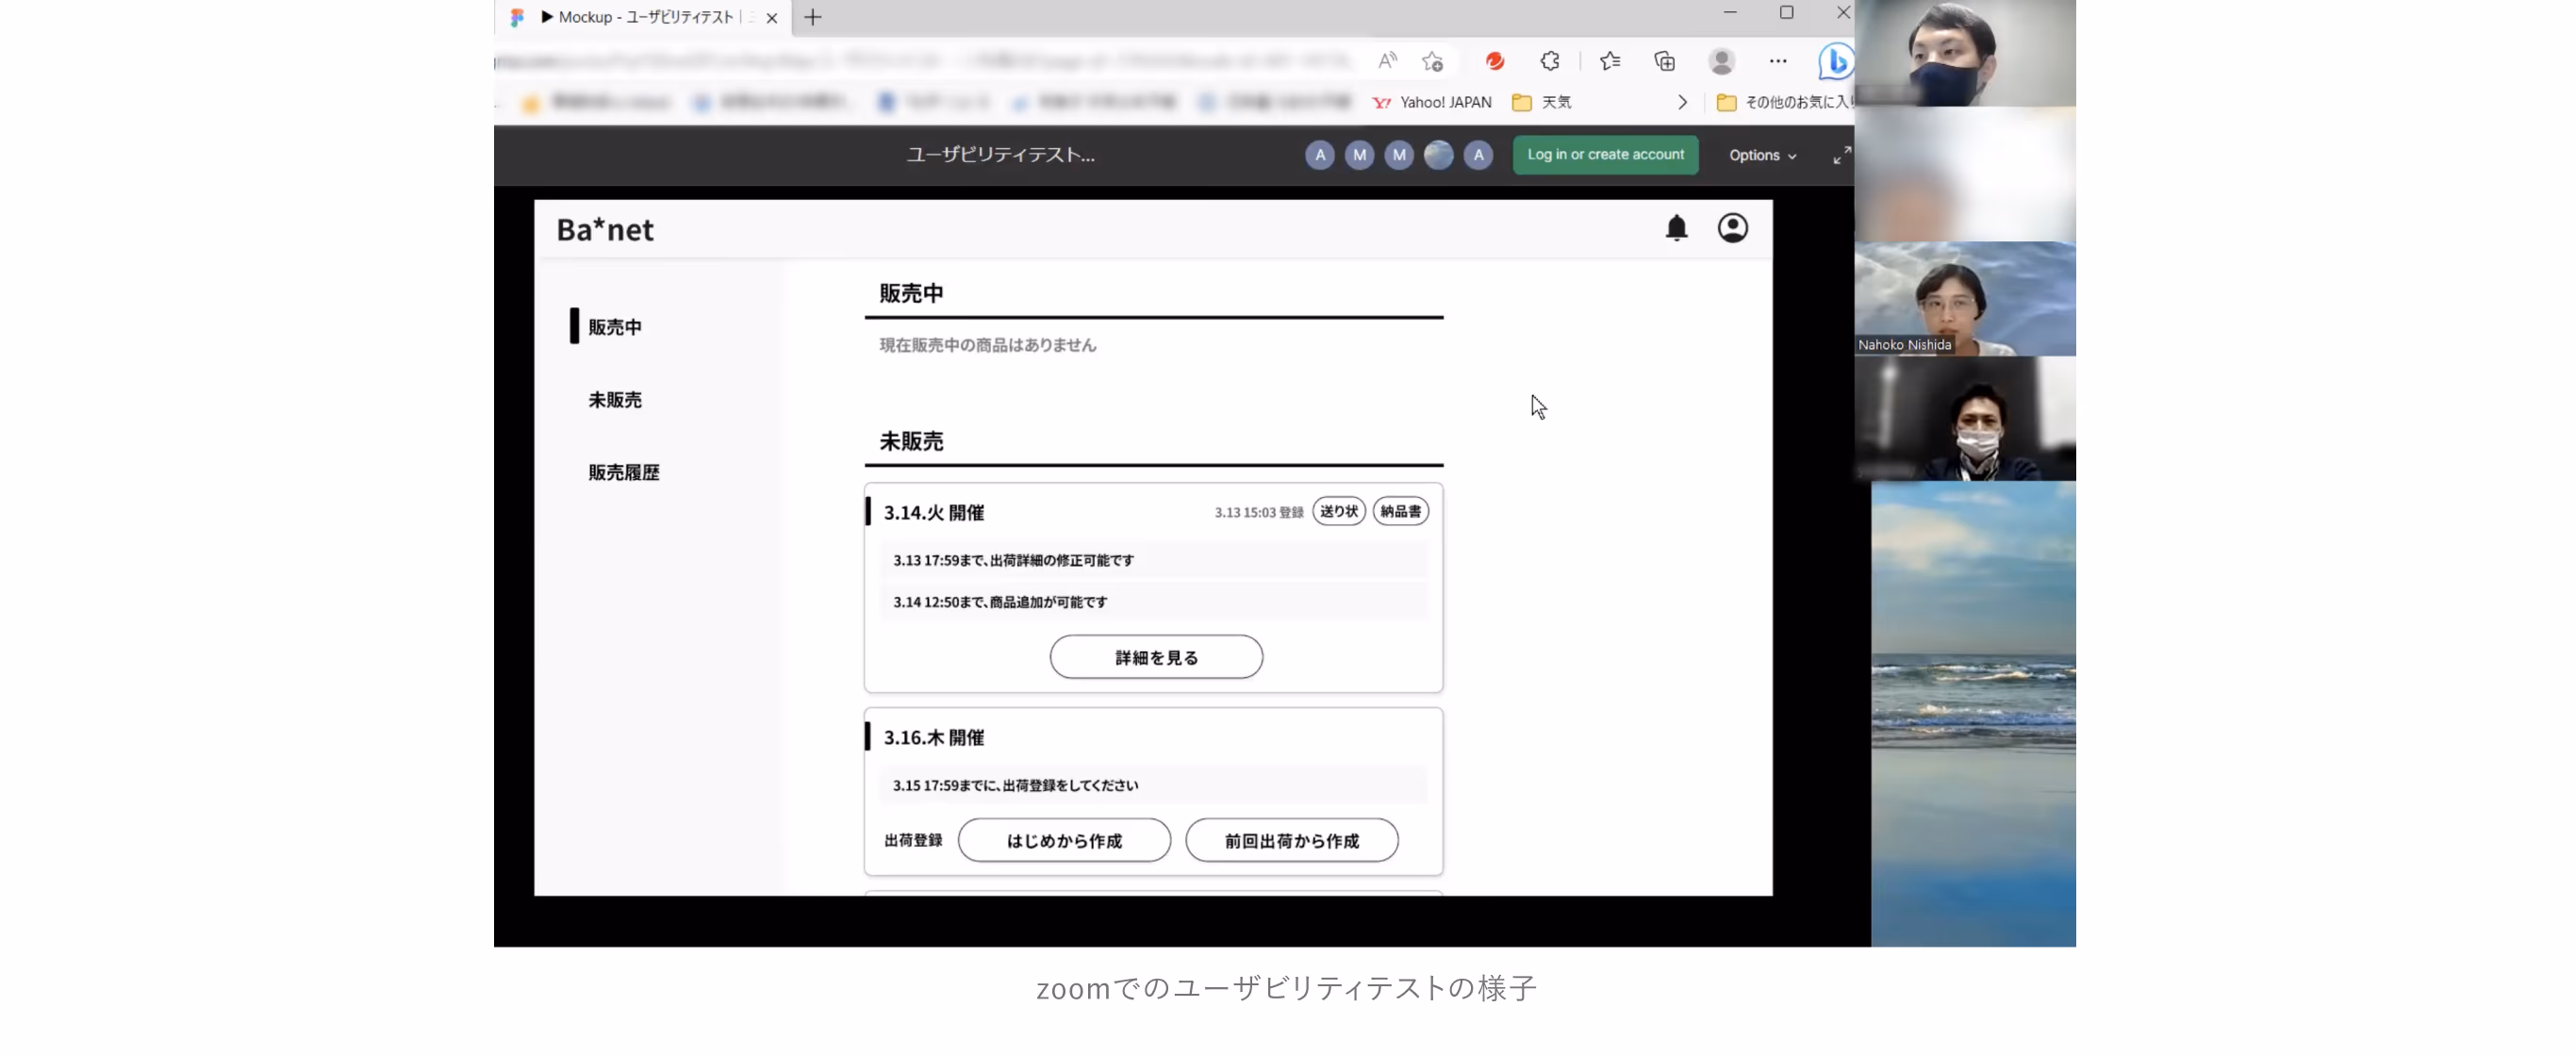Expand the bookmarks overflow chevron
The width and height of the screenshot is (2576, 1056).
tap(1682, 102)
